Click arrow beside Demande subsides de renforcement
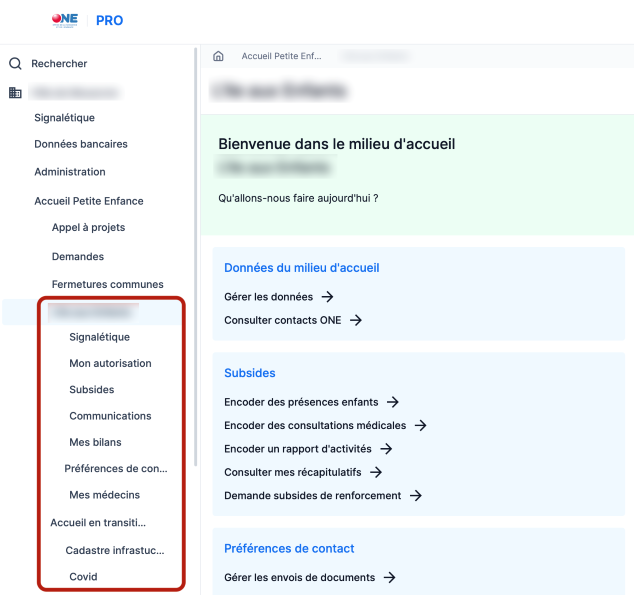This screenshot has width=634, height=595. pyautogui.click(x=415, y=496)
